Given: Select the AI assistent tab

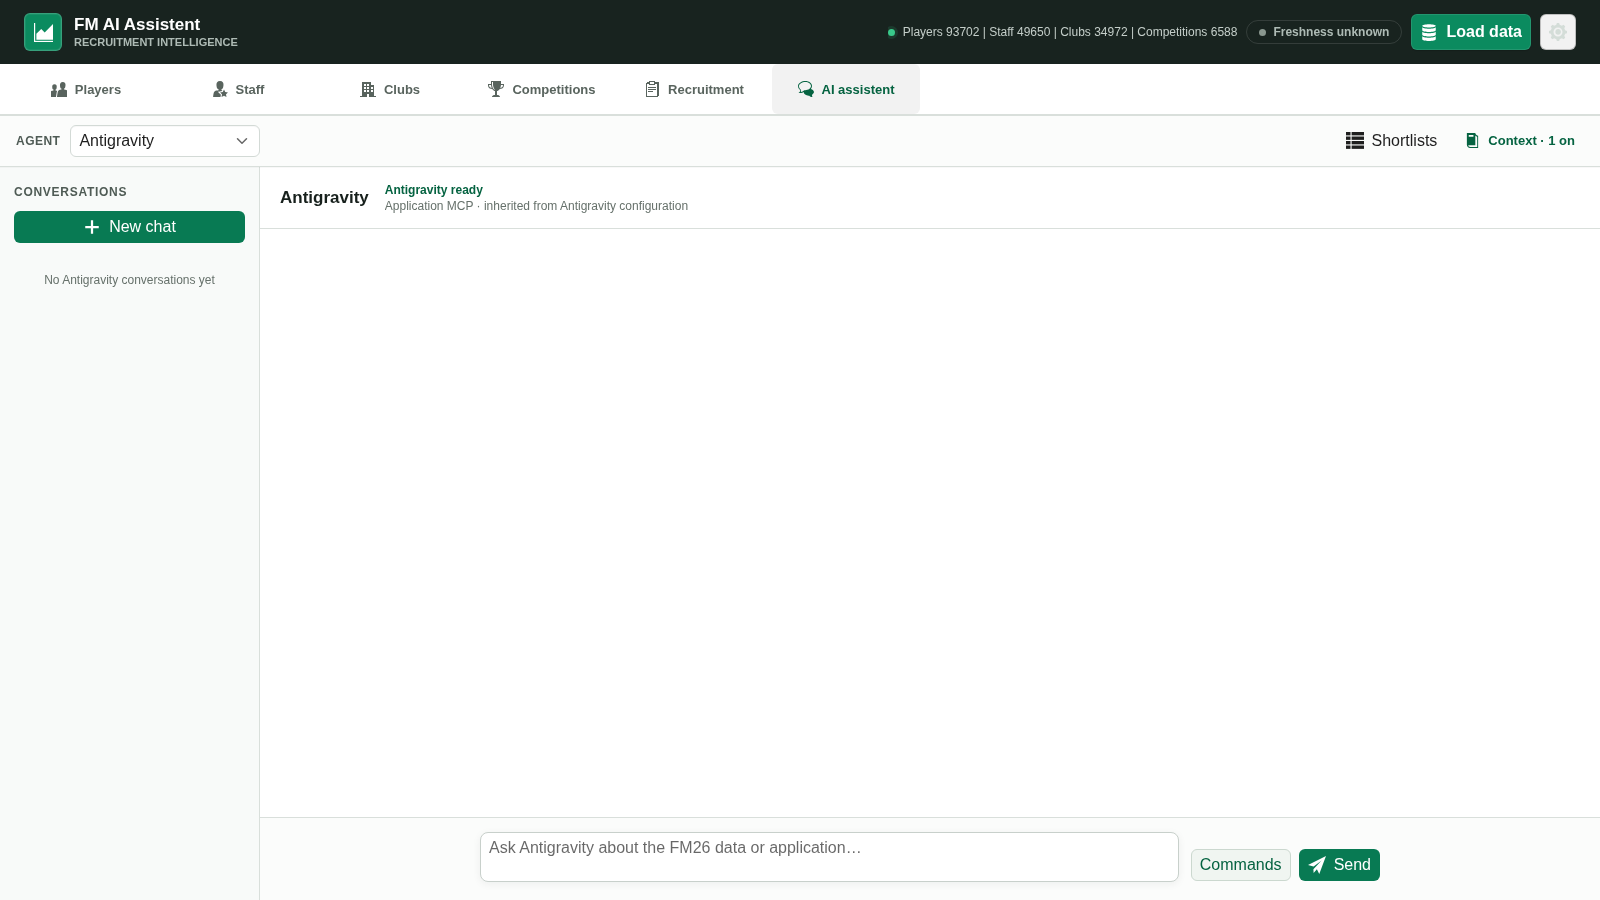Looking at the screenshot, I should coord(846,89).
